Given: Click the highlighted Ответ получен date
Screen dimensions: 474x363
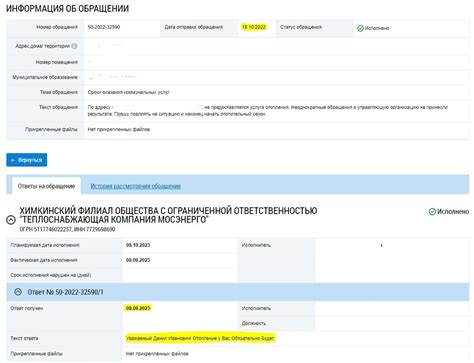Looking at the screenshot, I should [x=138, y=308].
